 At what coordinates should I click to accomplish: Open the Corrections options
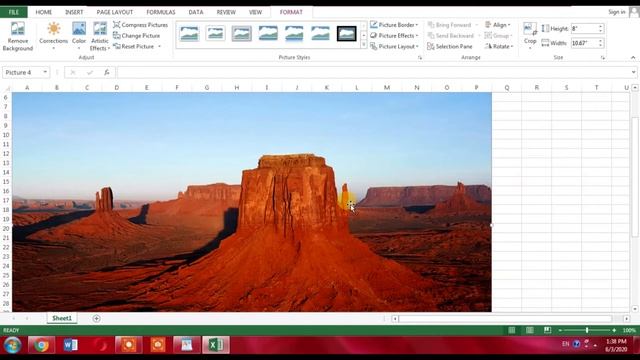53,36
